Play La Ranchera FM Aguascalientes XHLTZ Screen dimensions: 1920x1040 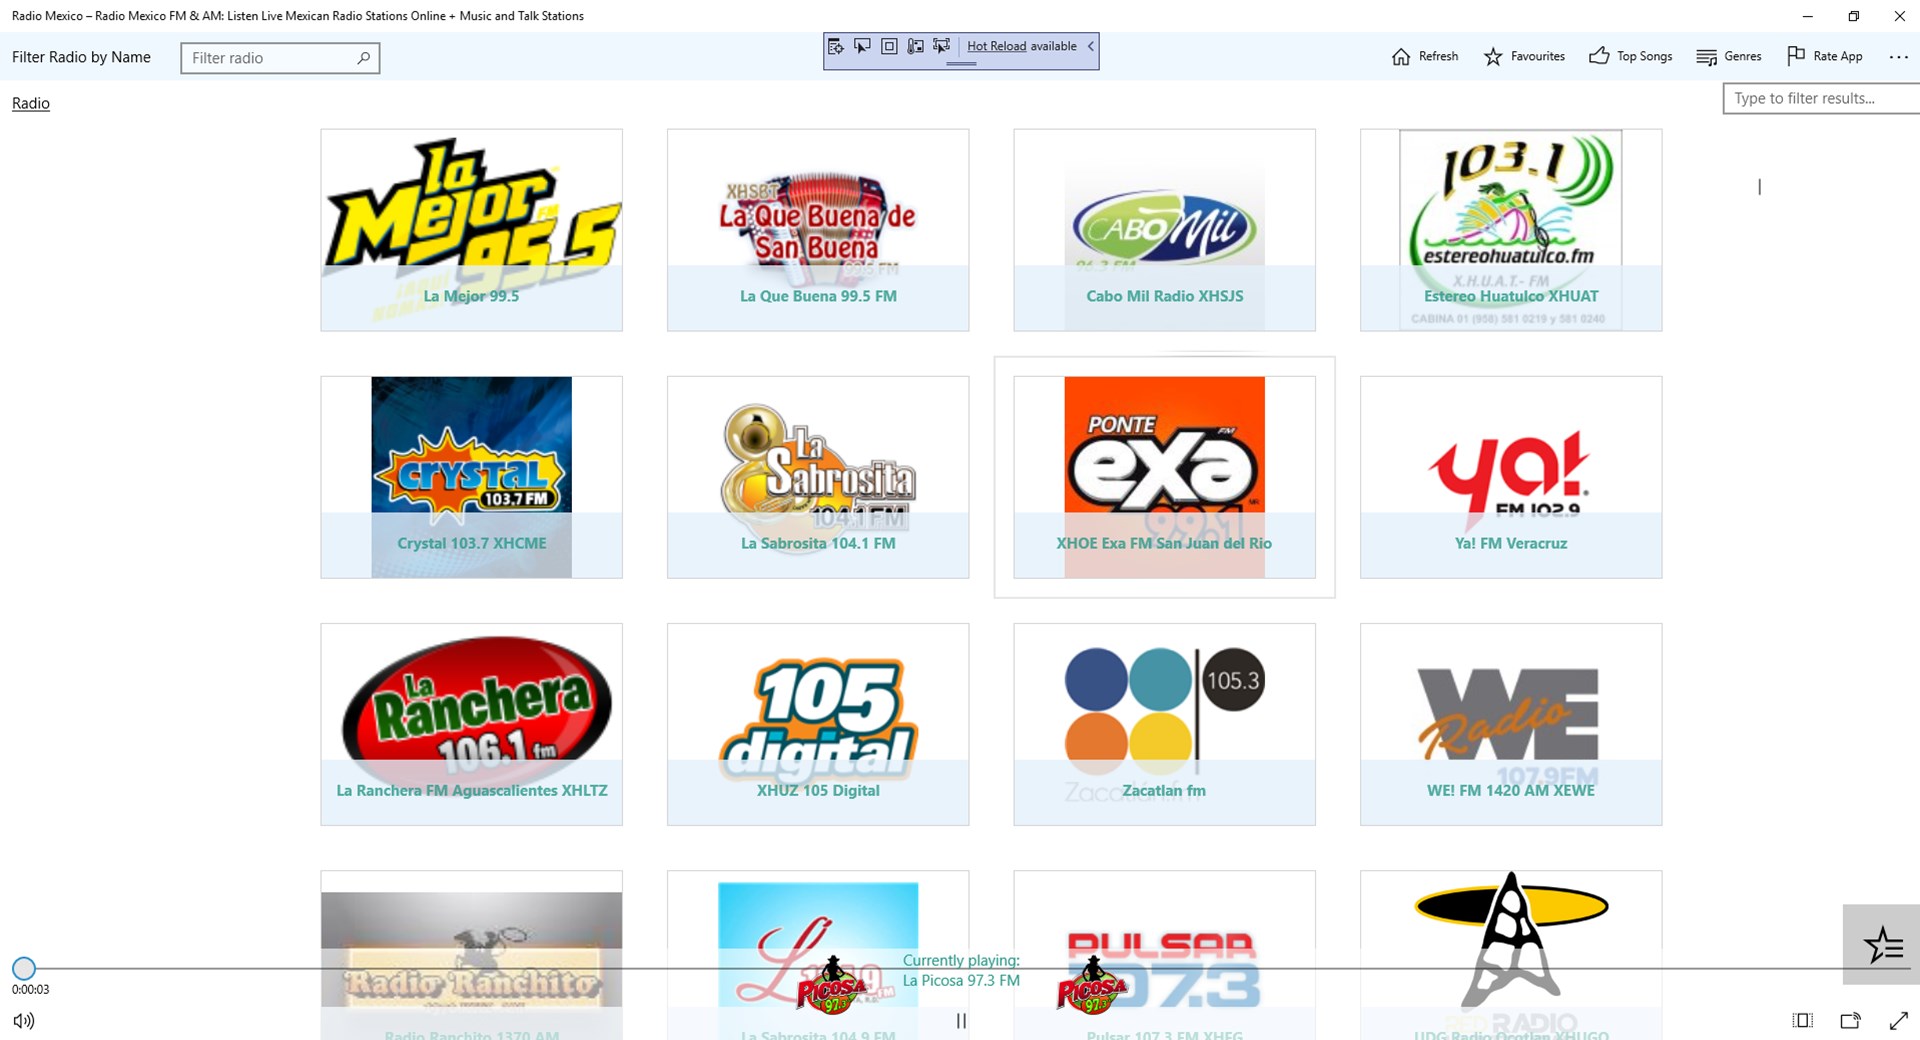(x=471, y=724)
